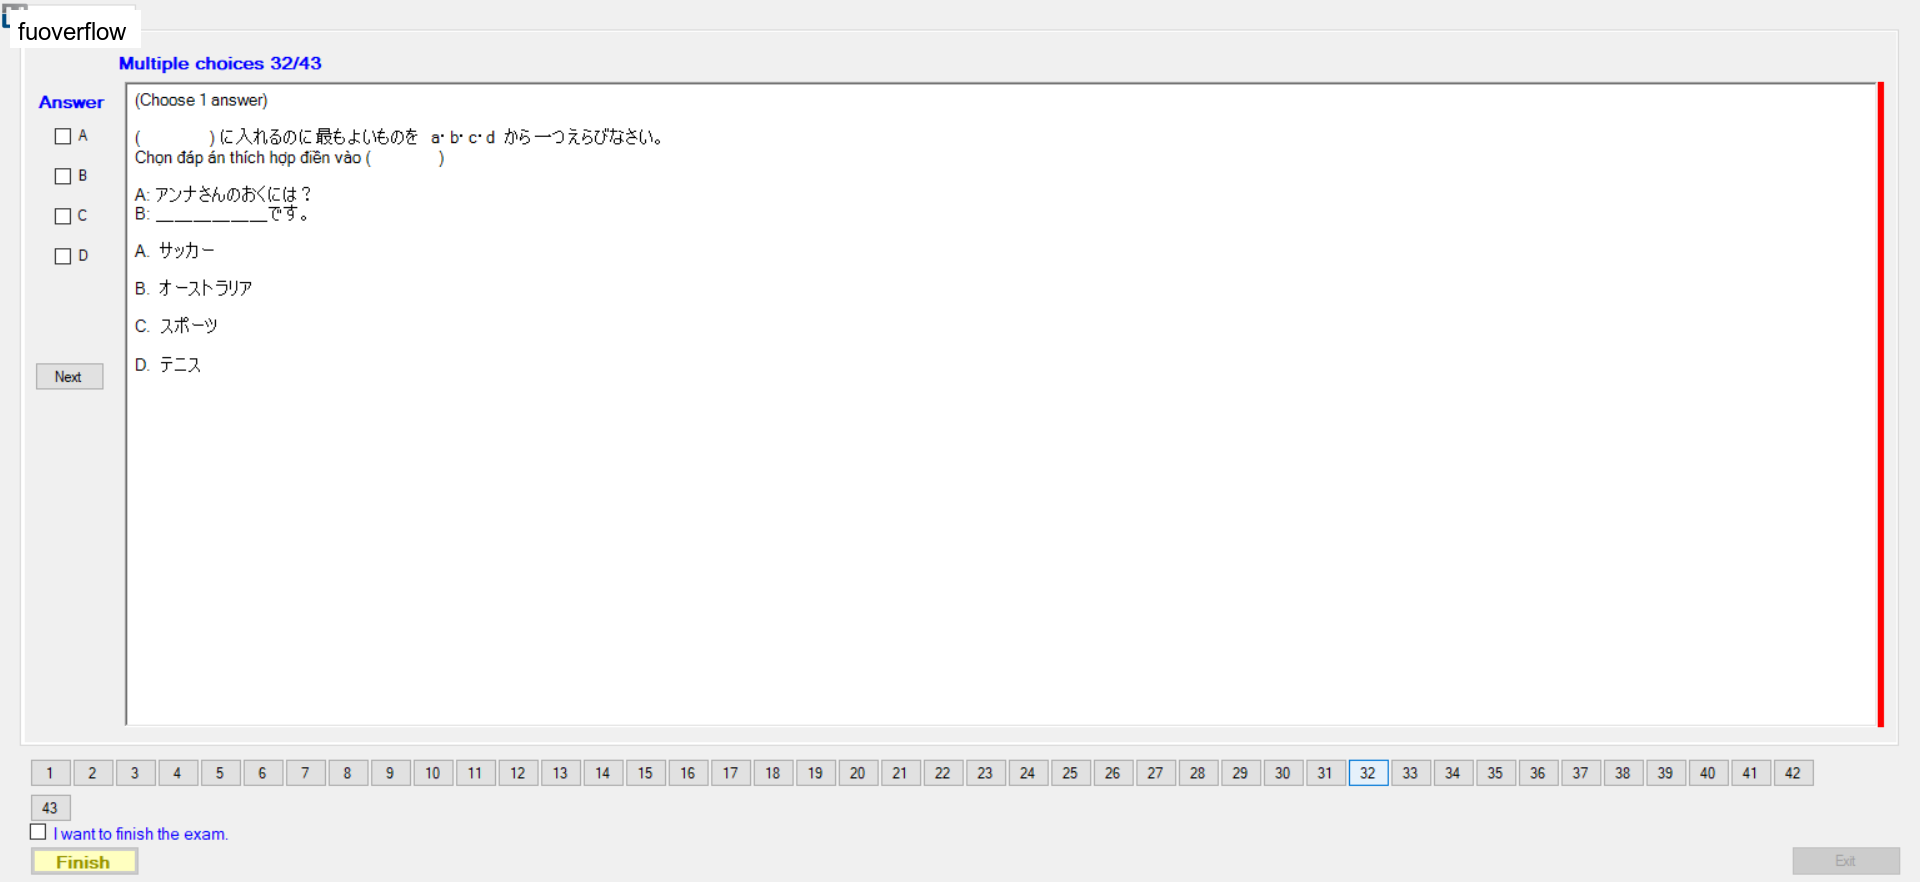Go to question 37
The image size is (1920, 882).
pos(1580,773)
